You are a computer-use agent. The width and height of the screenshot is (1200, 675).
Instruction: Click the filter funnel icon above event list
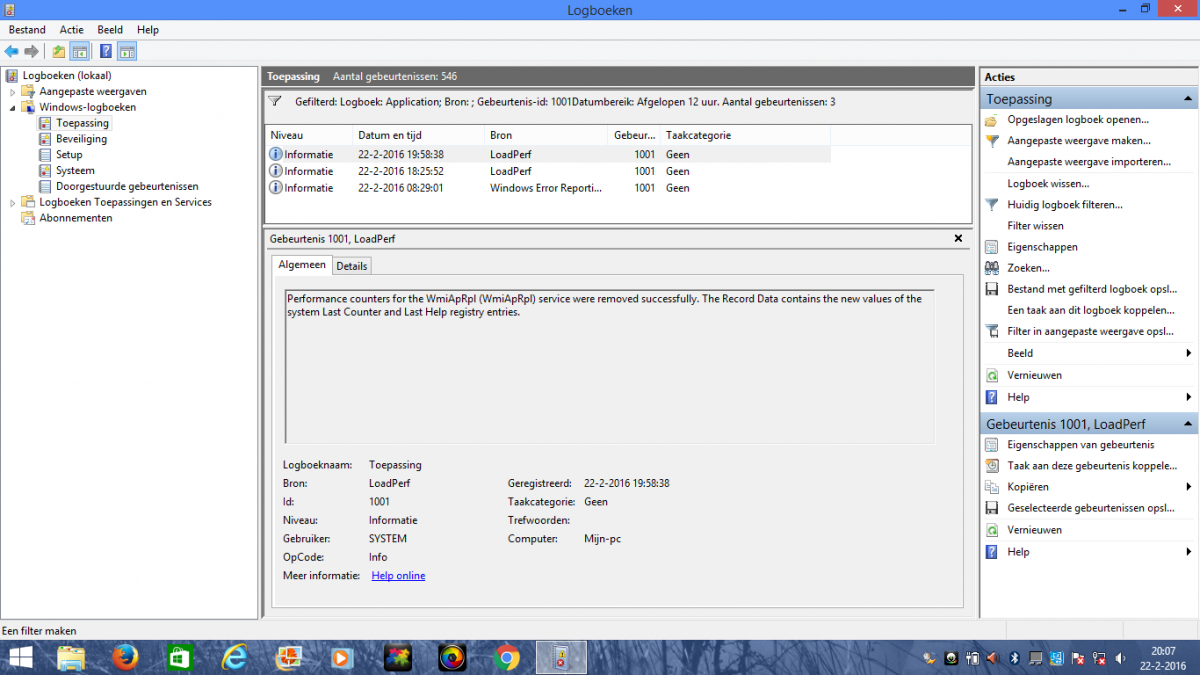[x=275, y=102]
